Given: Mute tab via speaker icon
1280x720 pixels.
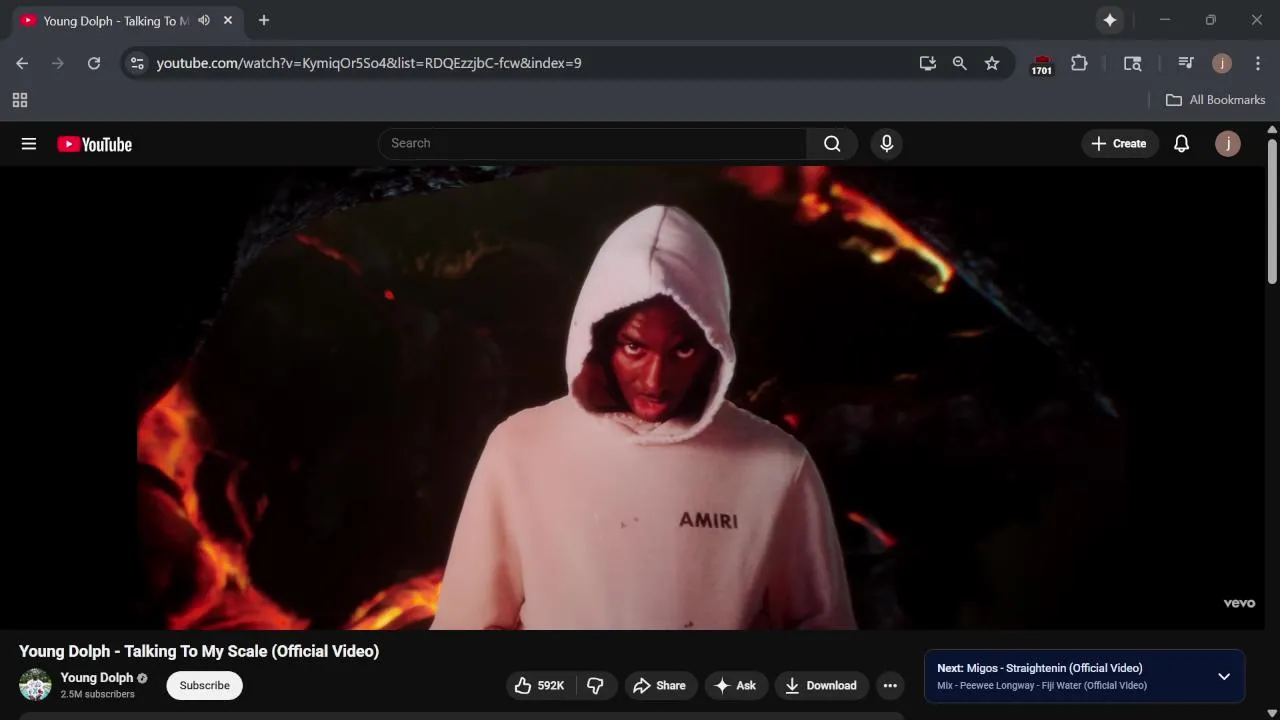Looking at the screenshot, I should click(204, 20).
